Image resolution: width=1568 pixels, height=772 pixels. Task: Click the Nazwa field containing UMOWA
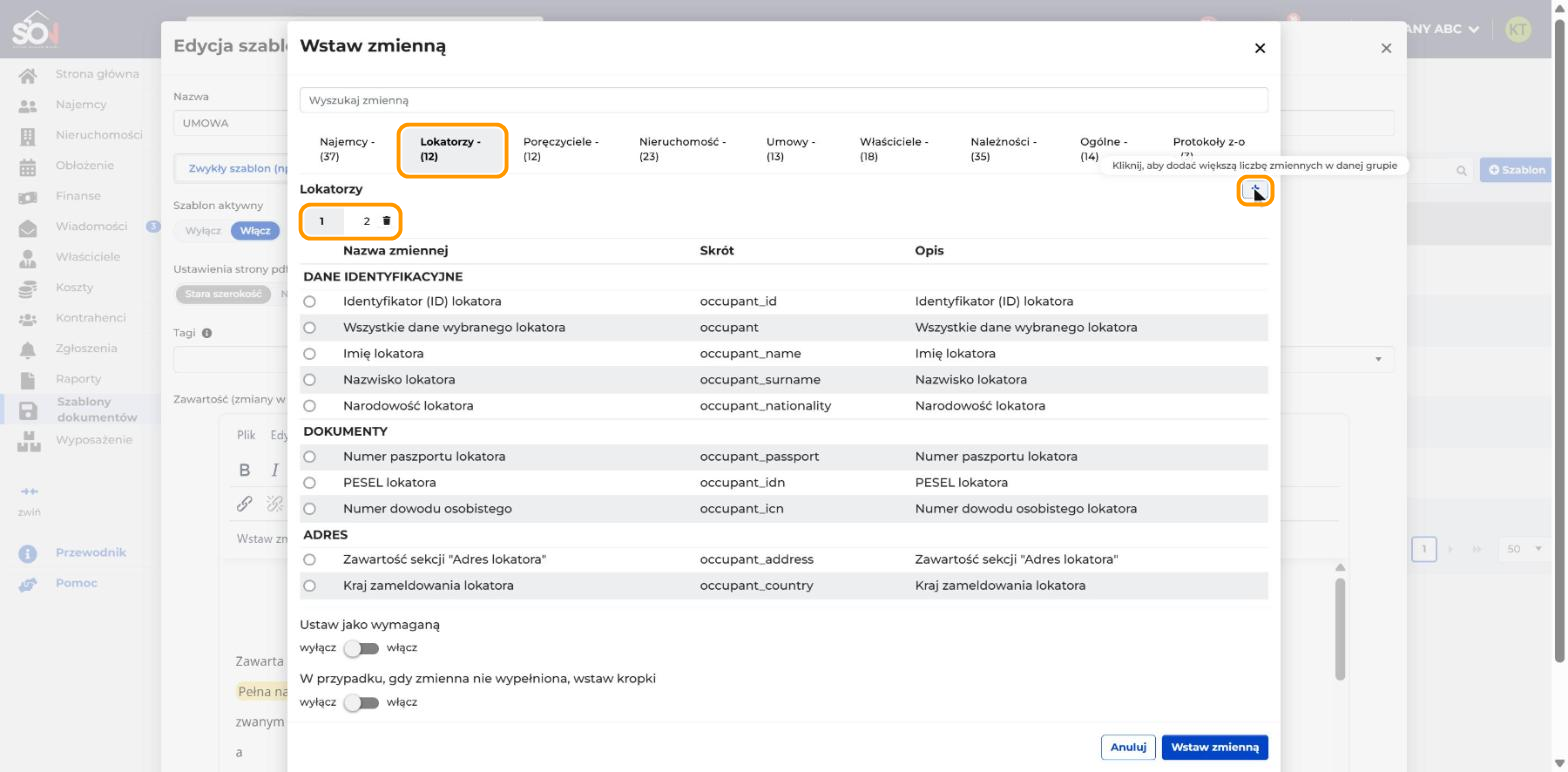coord(230,123)
